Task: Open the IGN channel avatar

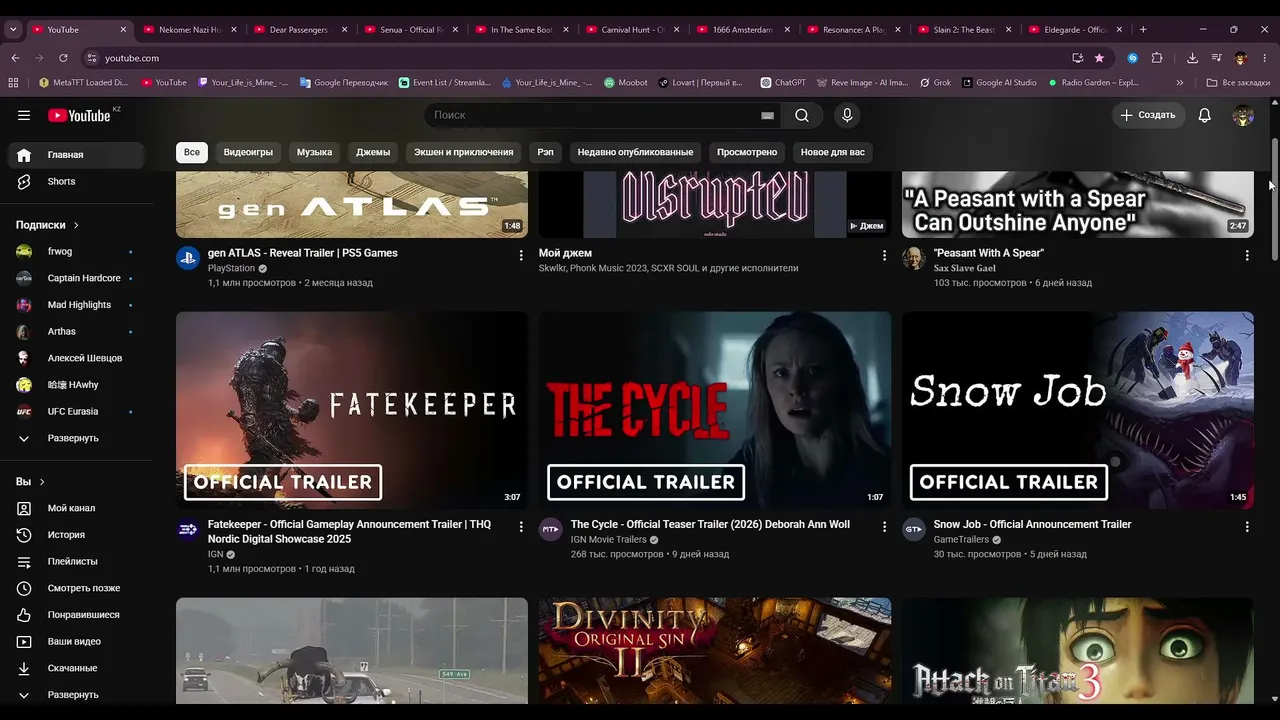Action: 188,529
